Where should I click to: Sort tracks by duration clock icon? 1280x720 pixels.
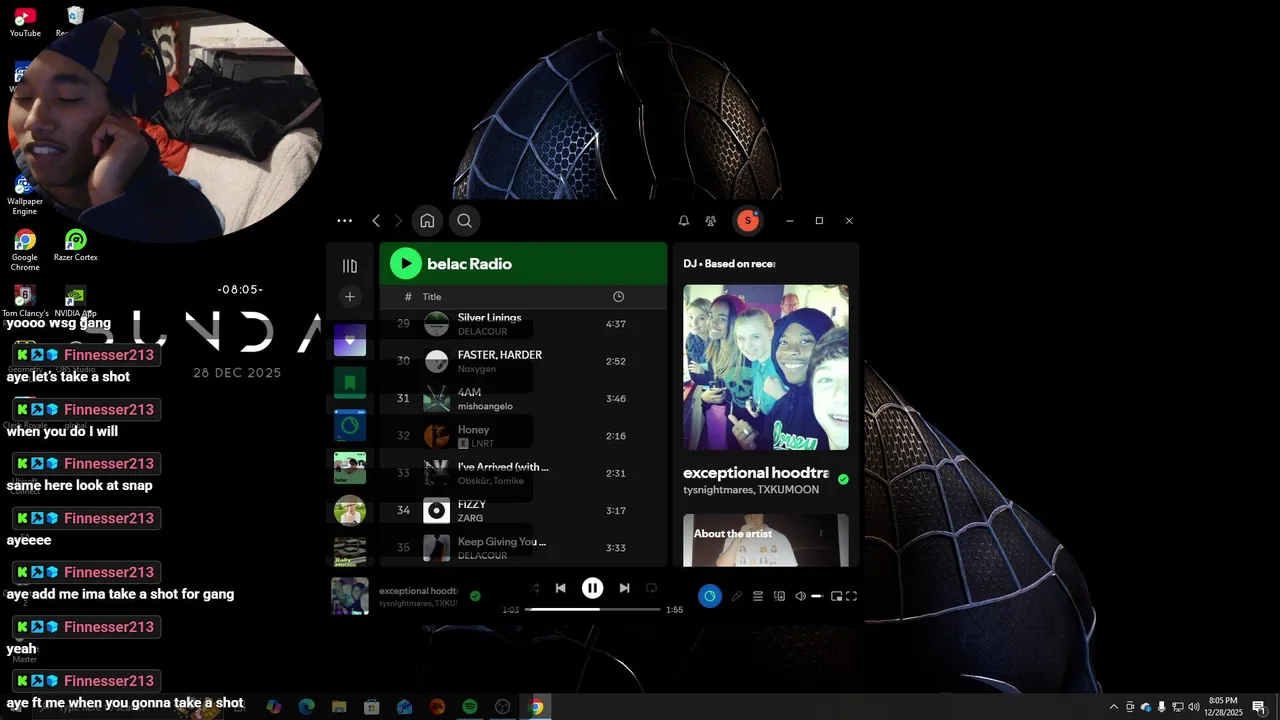[618, 297]
